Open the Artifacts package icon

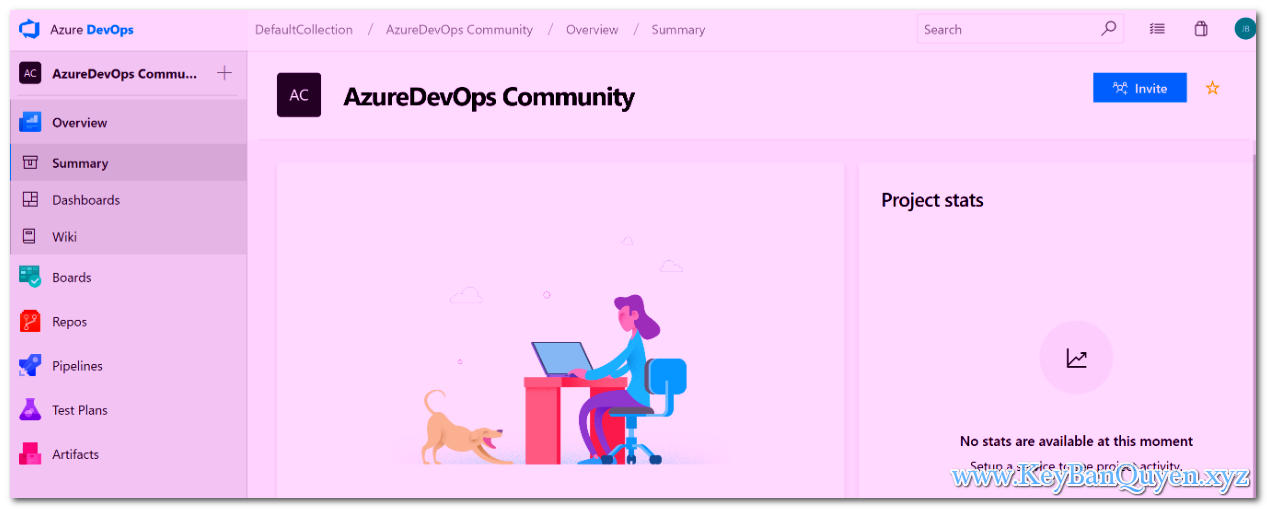click(x=30, y=453)
